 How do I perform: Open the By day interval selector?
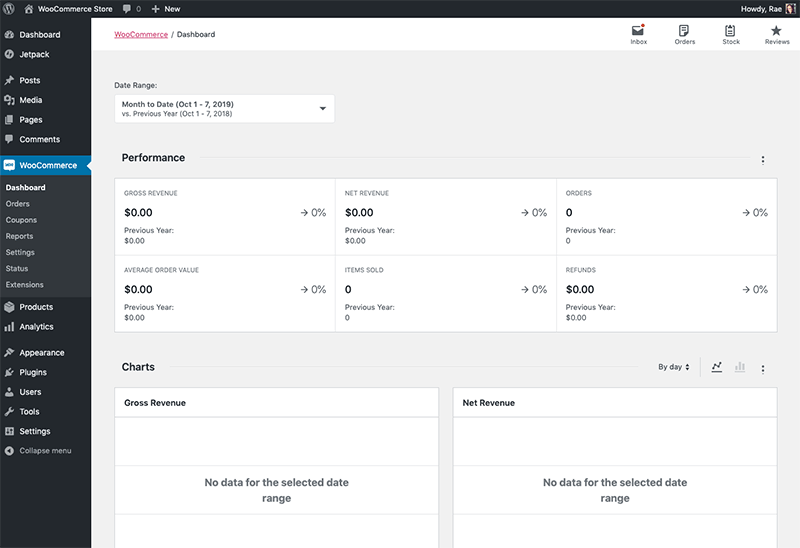pyautogui.click(x=673, y=367)
